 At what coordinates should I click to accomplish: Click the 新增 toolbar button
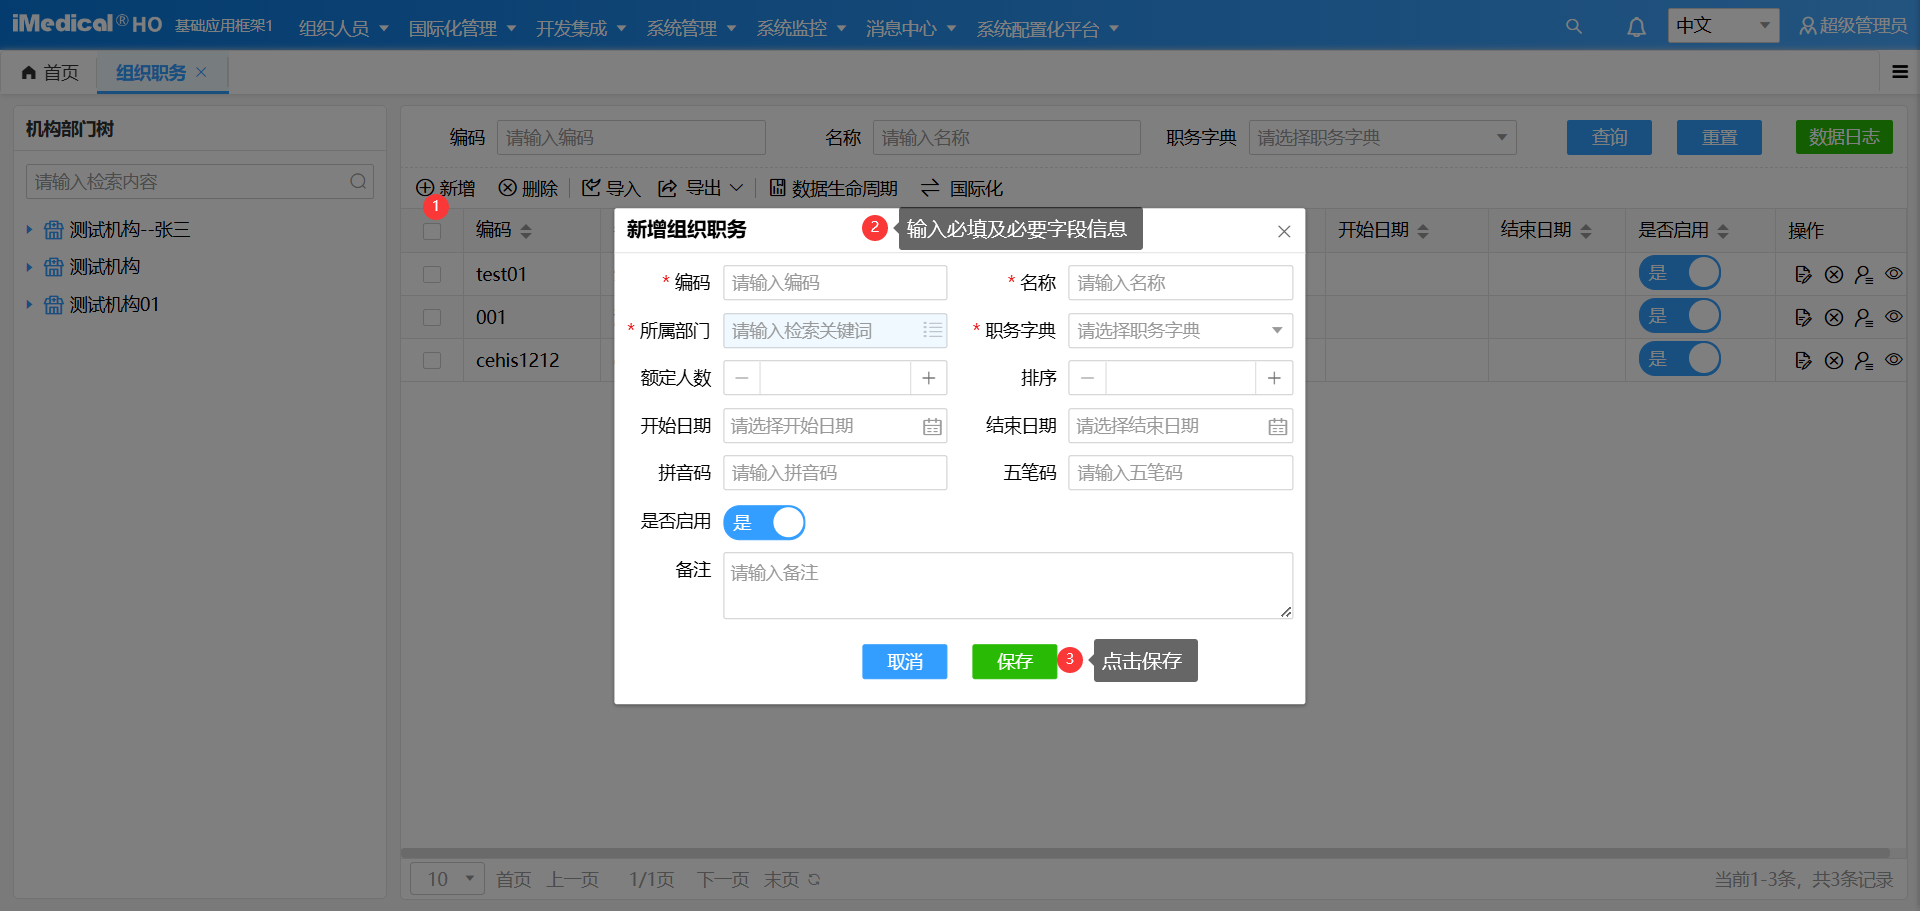point(446,188)
